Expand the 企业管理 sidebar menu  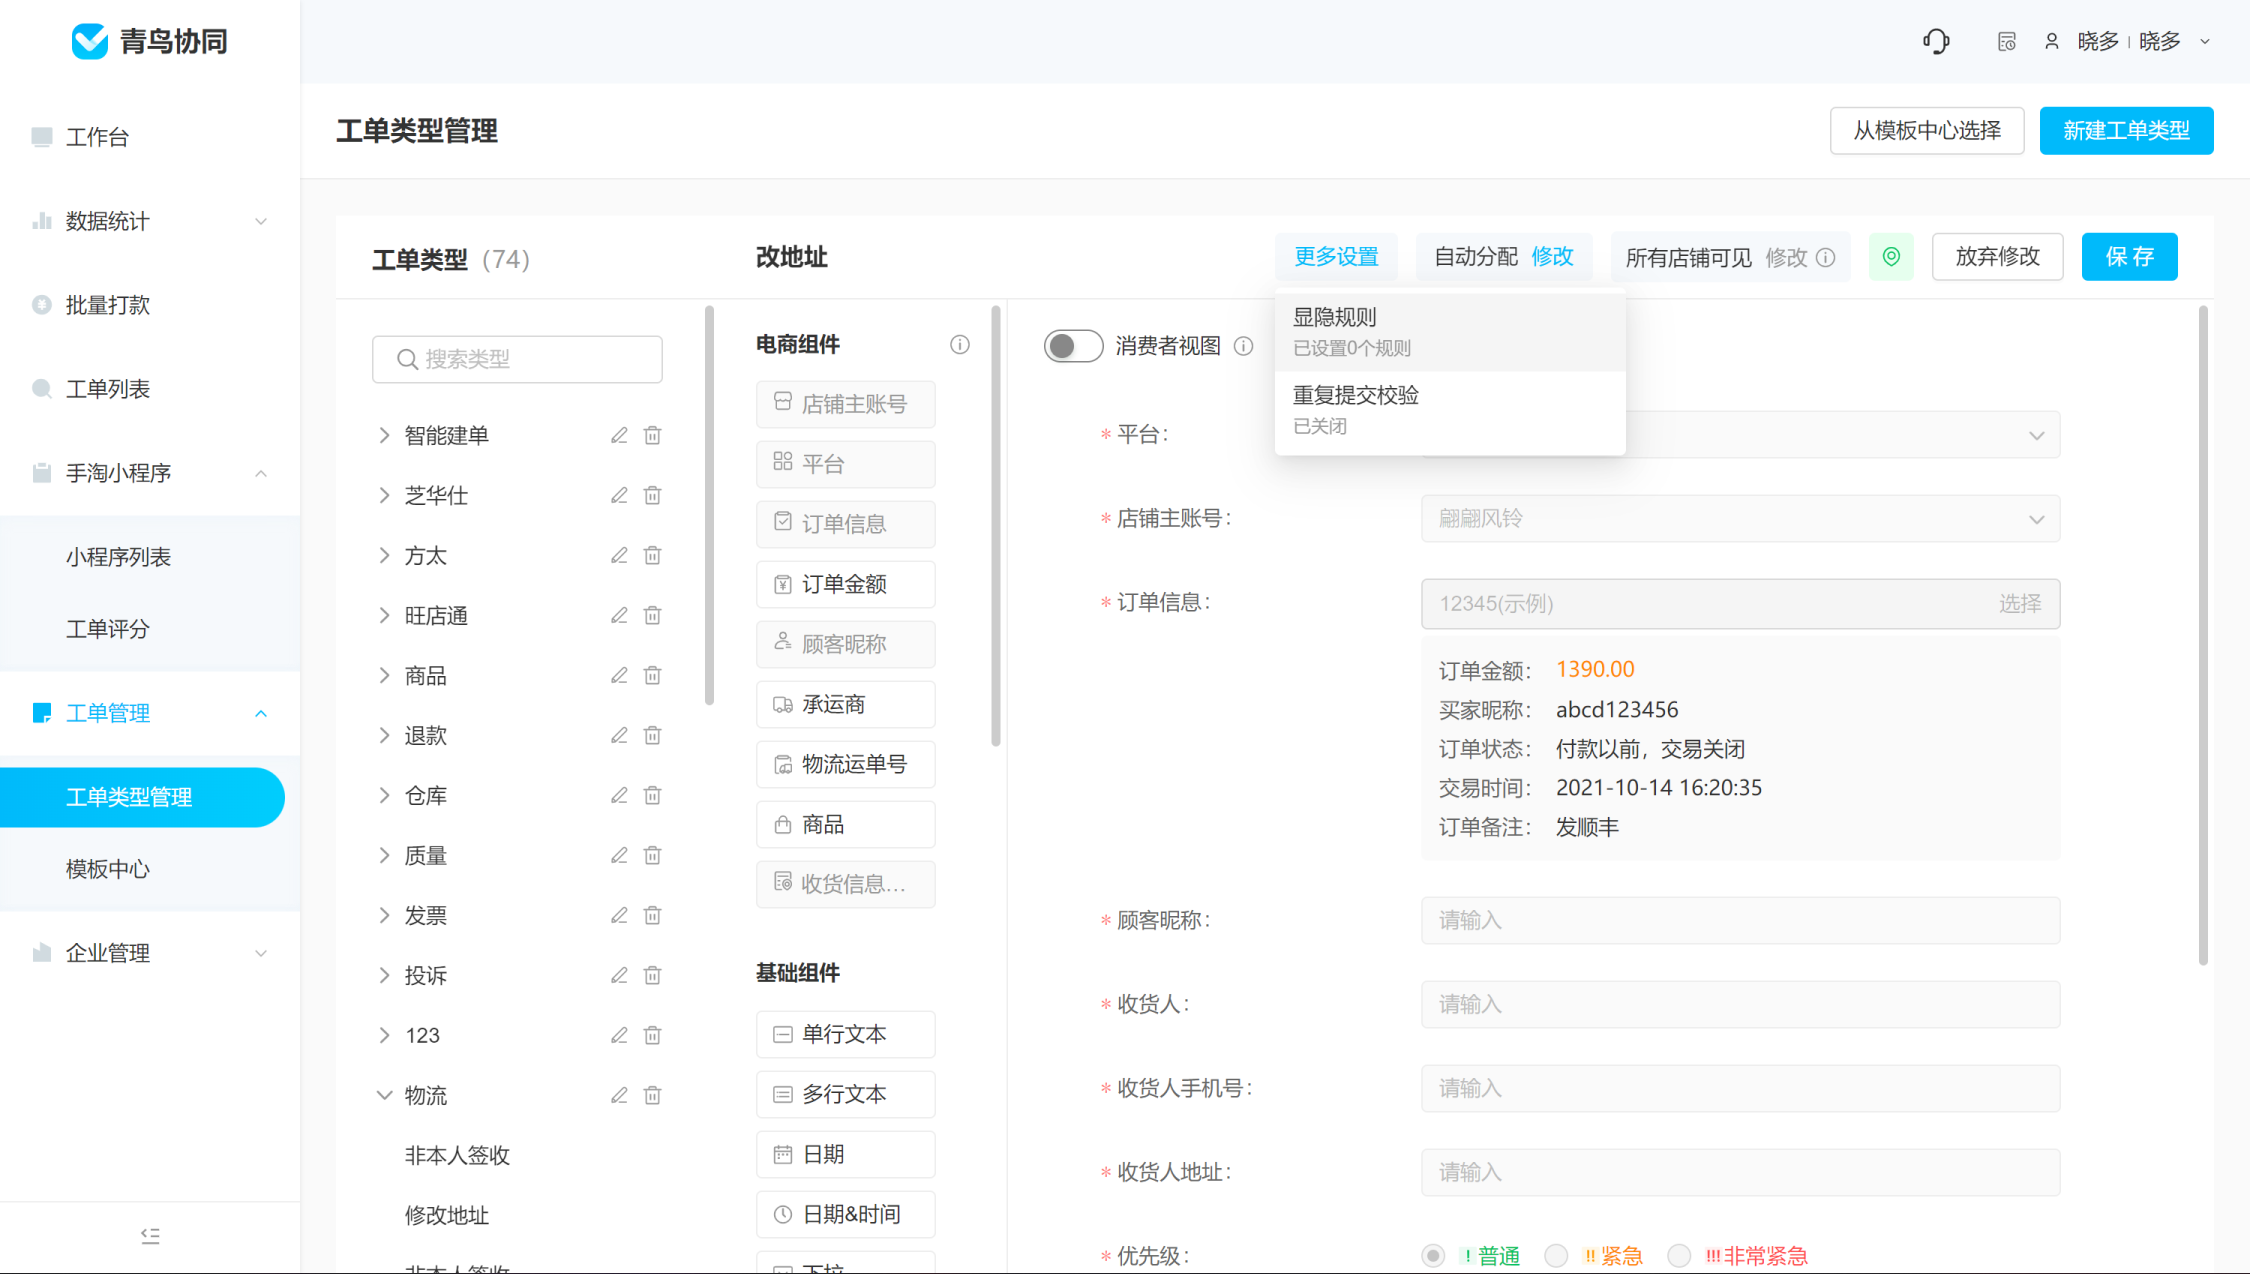(x=150, y=953)
